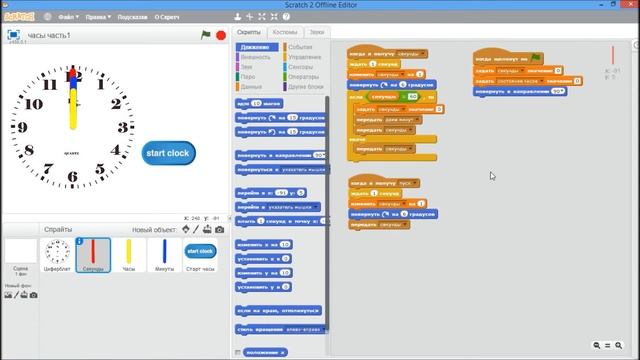Choose new backdrop from library icon
The height and width of the screenshot is (360, 640).
(8, 295)
